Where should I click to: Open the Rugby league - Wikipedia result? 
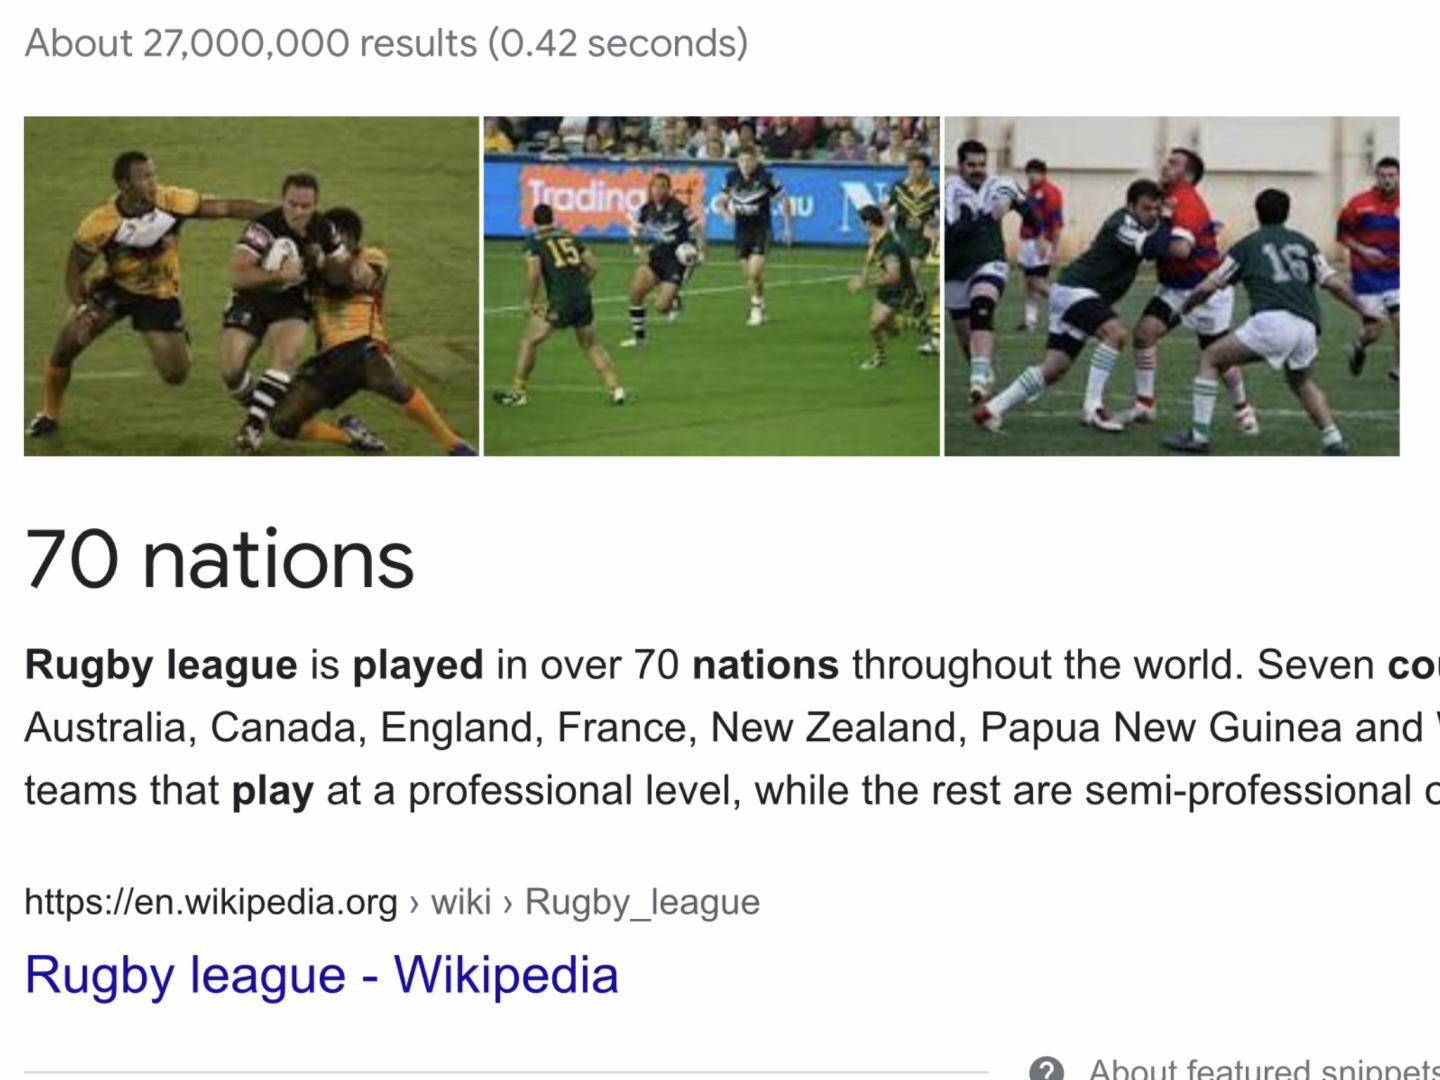[x=321, y=975]
